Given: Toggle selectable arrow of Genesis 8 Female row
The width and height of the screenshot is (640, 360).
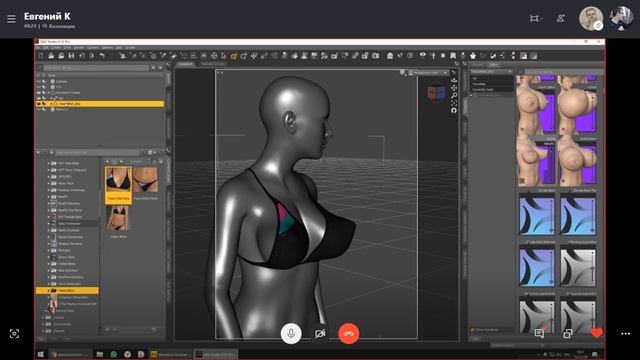Looking at the screenshot, I should click(44, 93).
